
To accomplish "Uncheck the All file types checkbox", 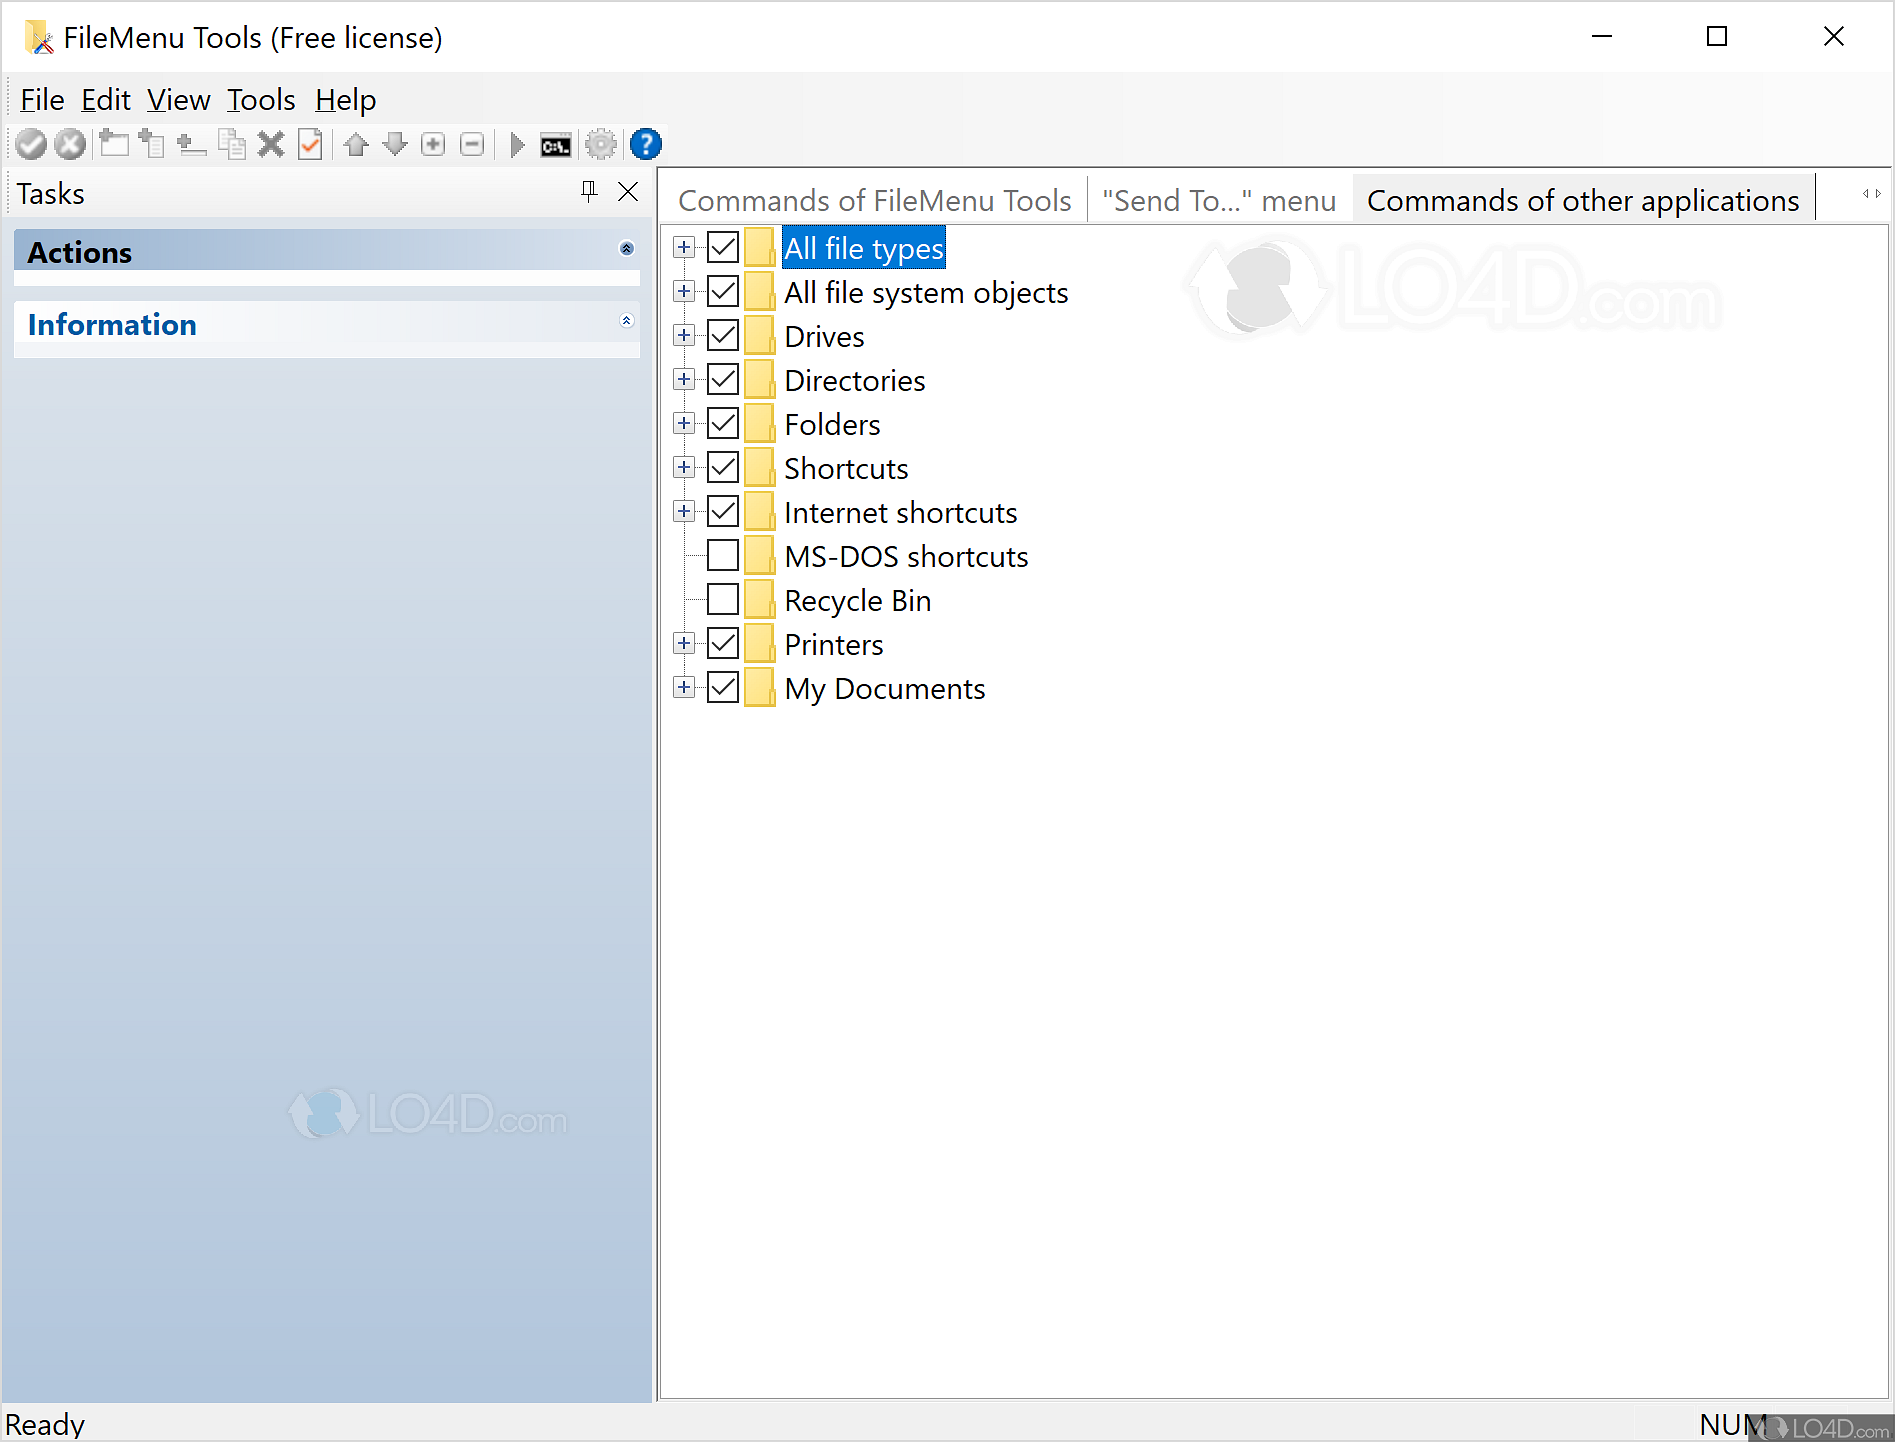I will (723, 247).
